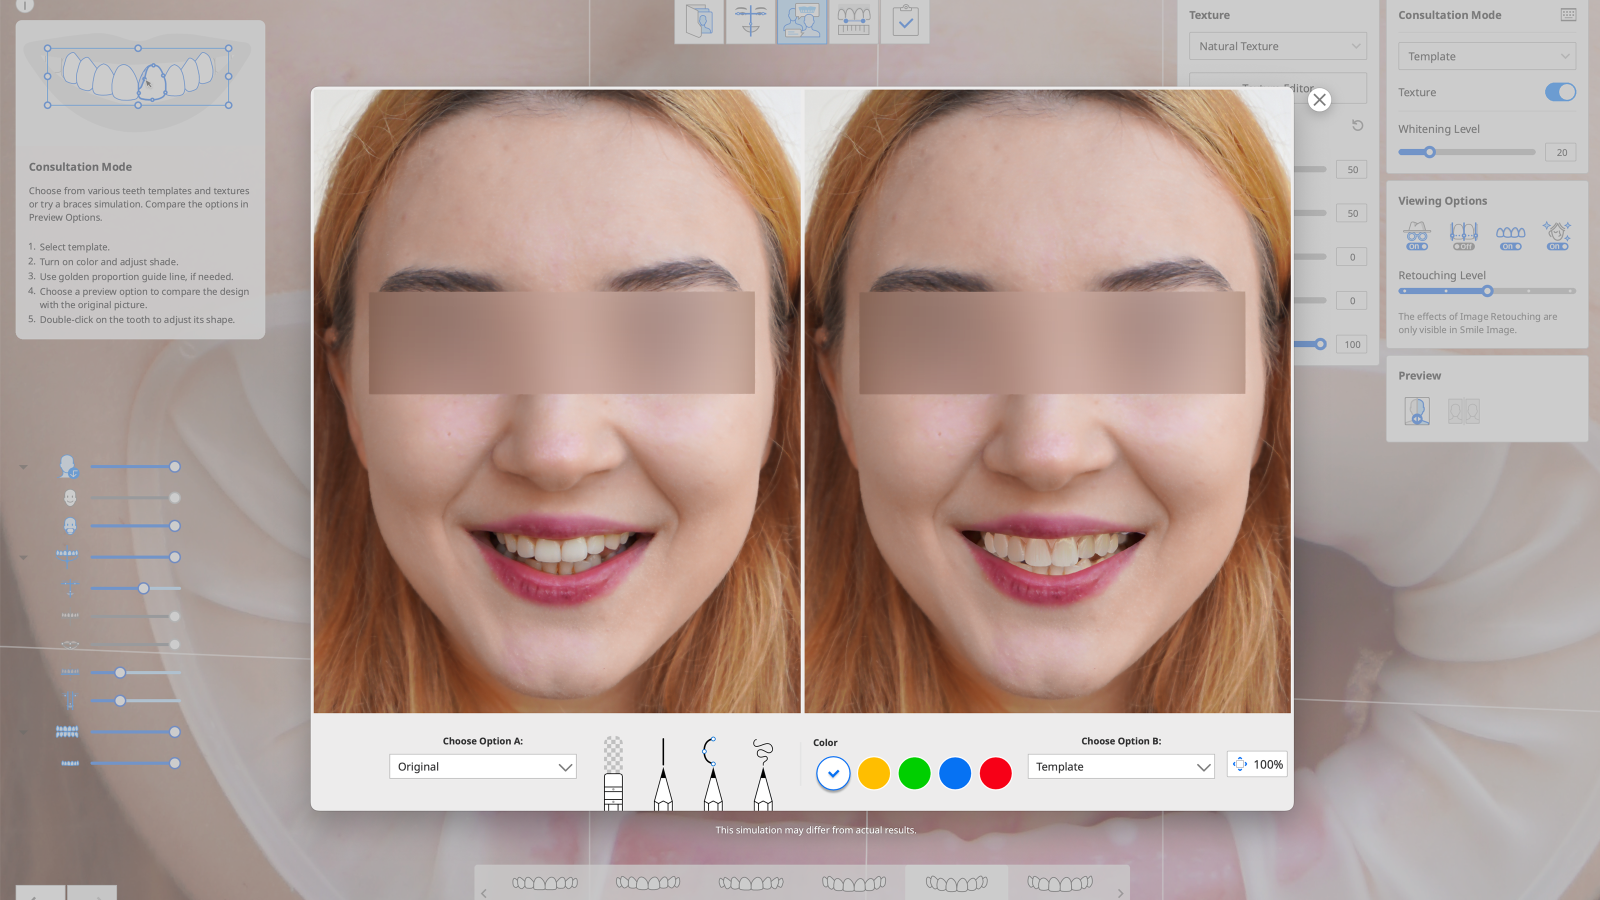Select the side-by-side preview mode

[x=1464, y=411]
